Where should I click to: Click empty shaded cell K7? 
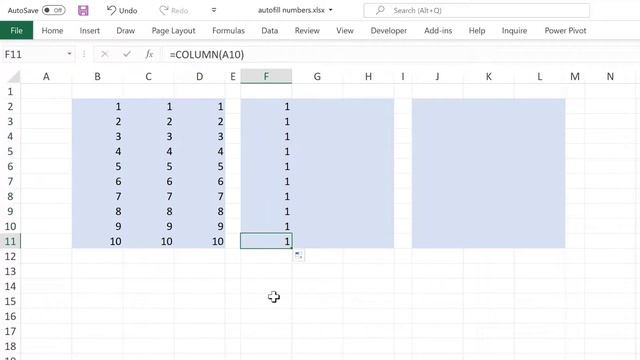pos(489,181)
